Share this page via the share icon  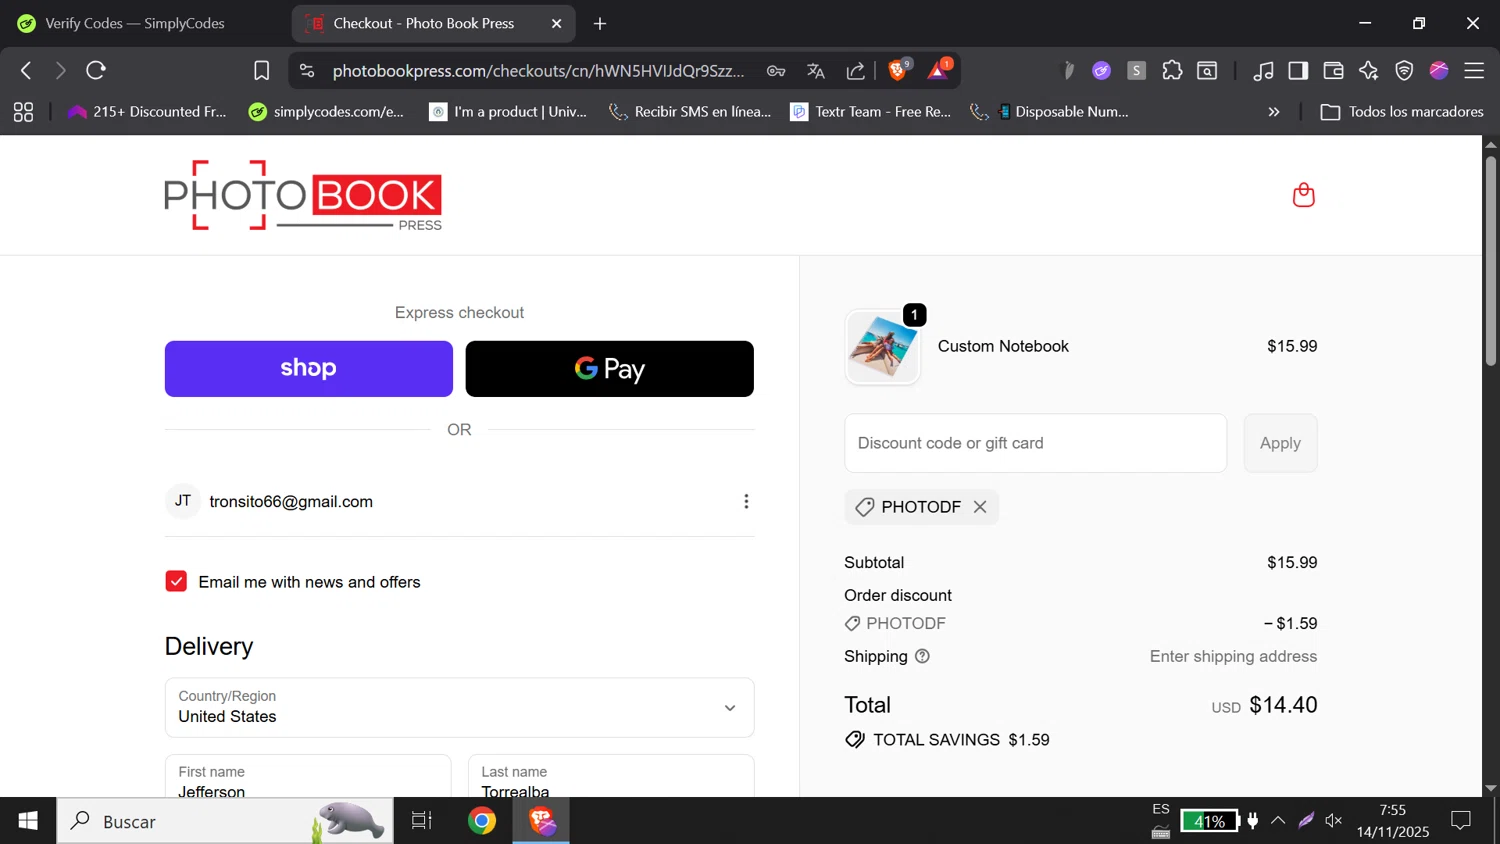click(x=856, y=70)
